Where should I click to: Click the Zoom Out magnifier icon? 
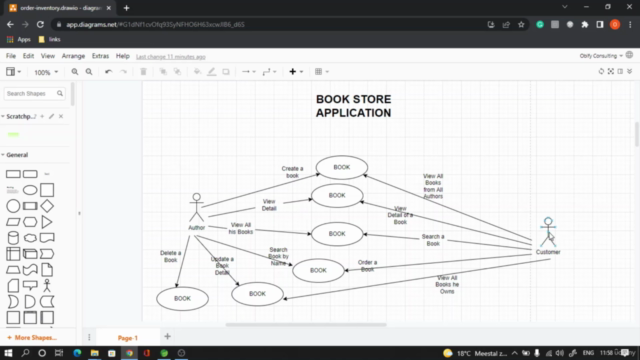[89, 72]
